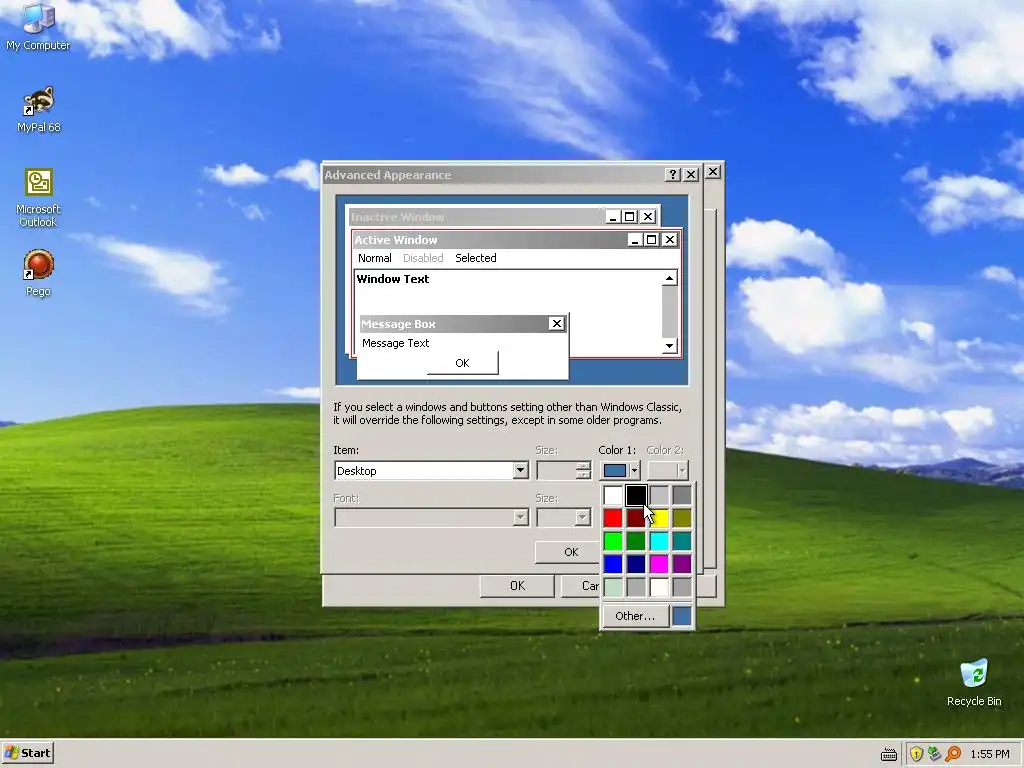1024x768 pixels.
Task: Click Disabled menu item in preview
Action: point(423,258)
